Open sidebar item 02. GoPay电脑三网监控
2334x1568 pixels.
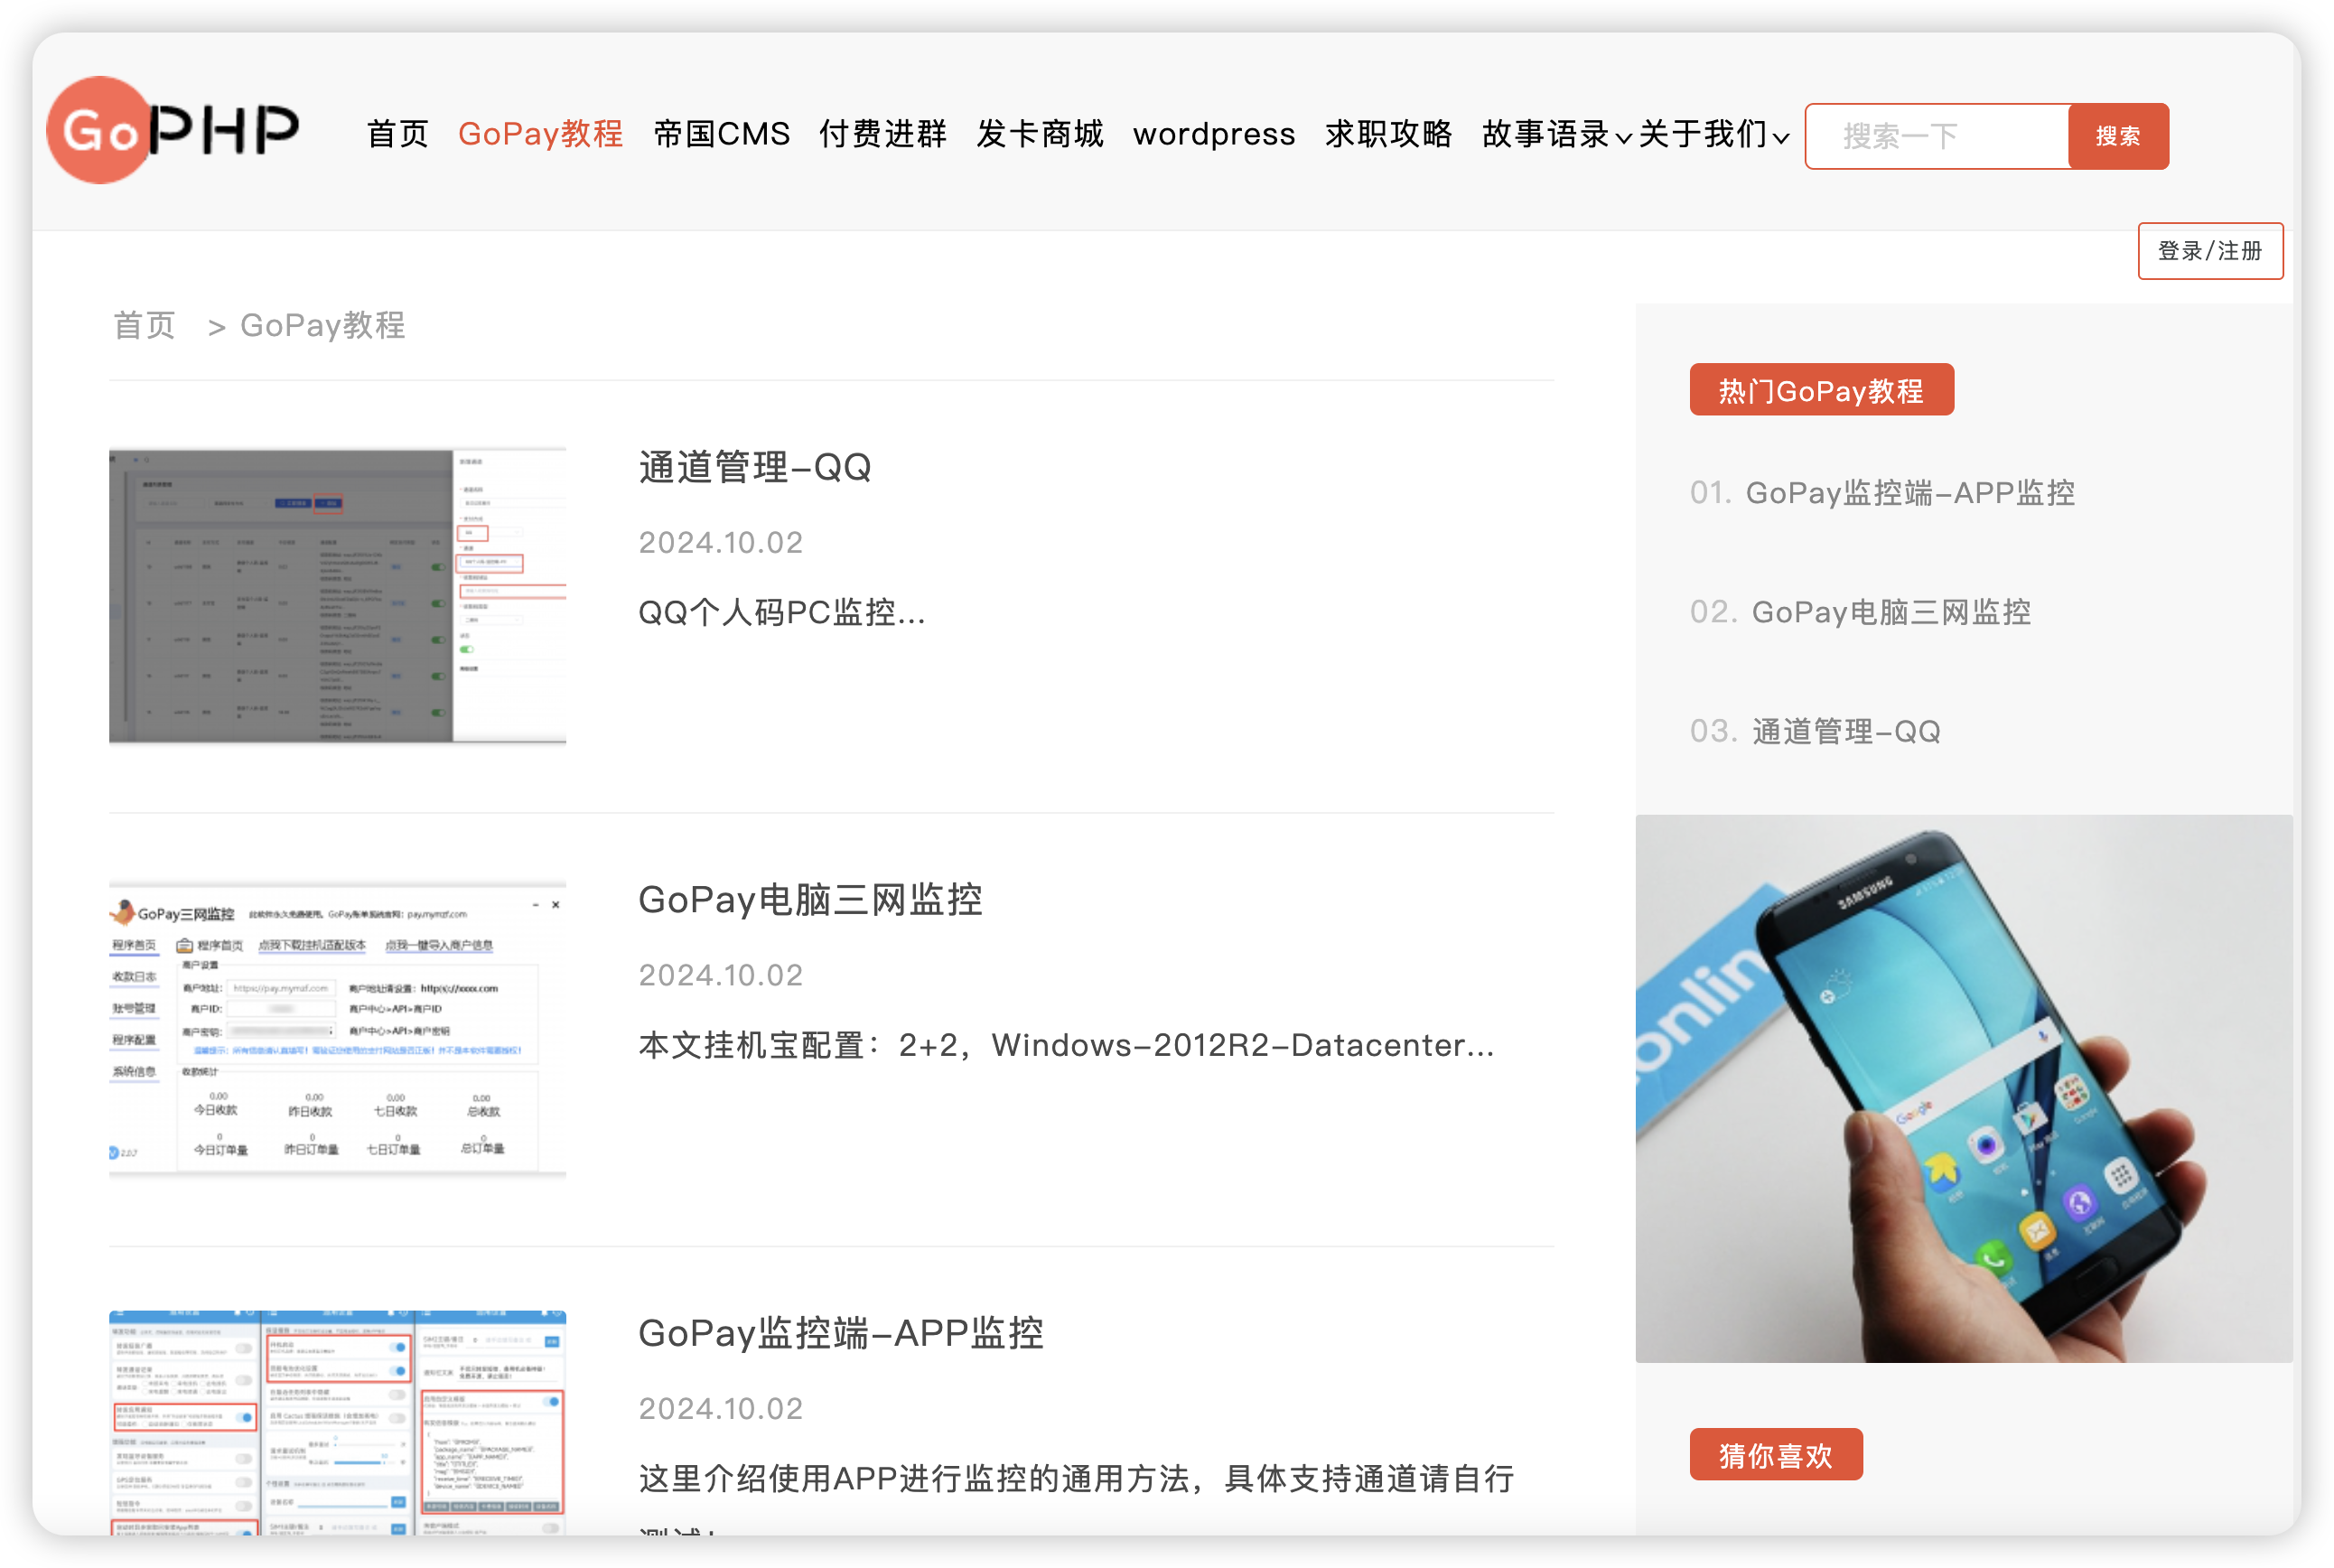click(x=1860, y=612)
